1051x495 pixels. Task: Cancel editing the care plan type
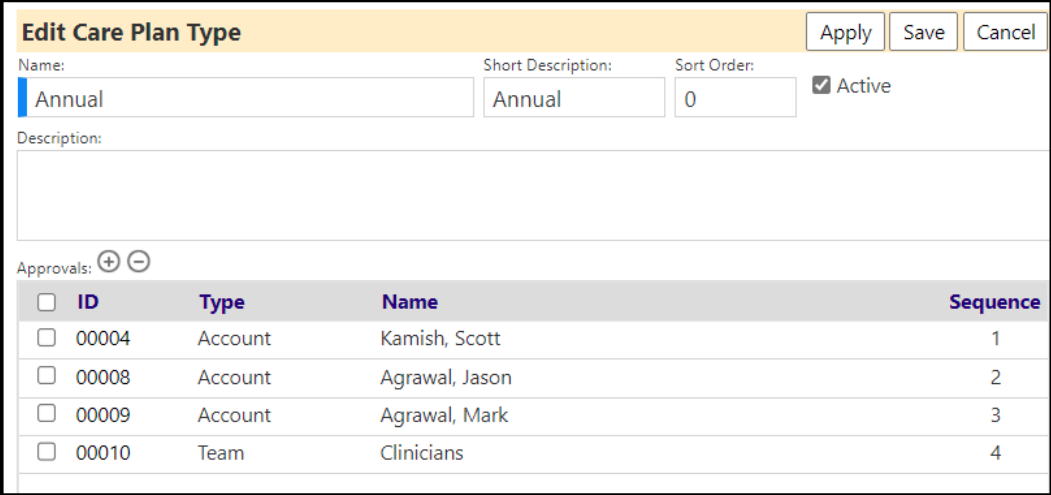pyautogui.click(x=1006, y=32)
